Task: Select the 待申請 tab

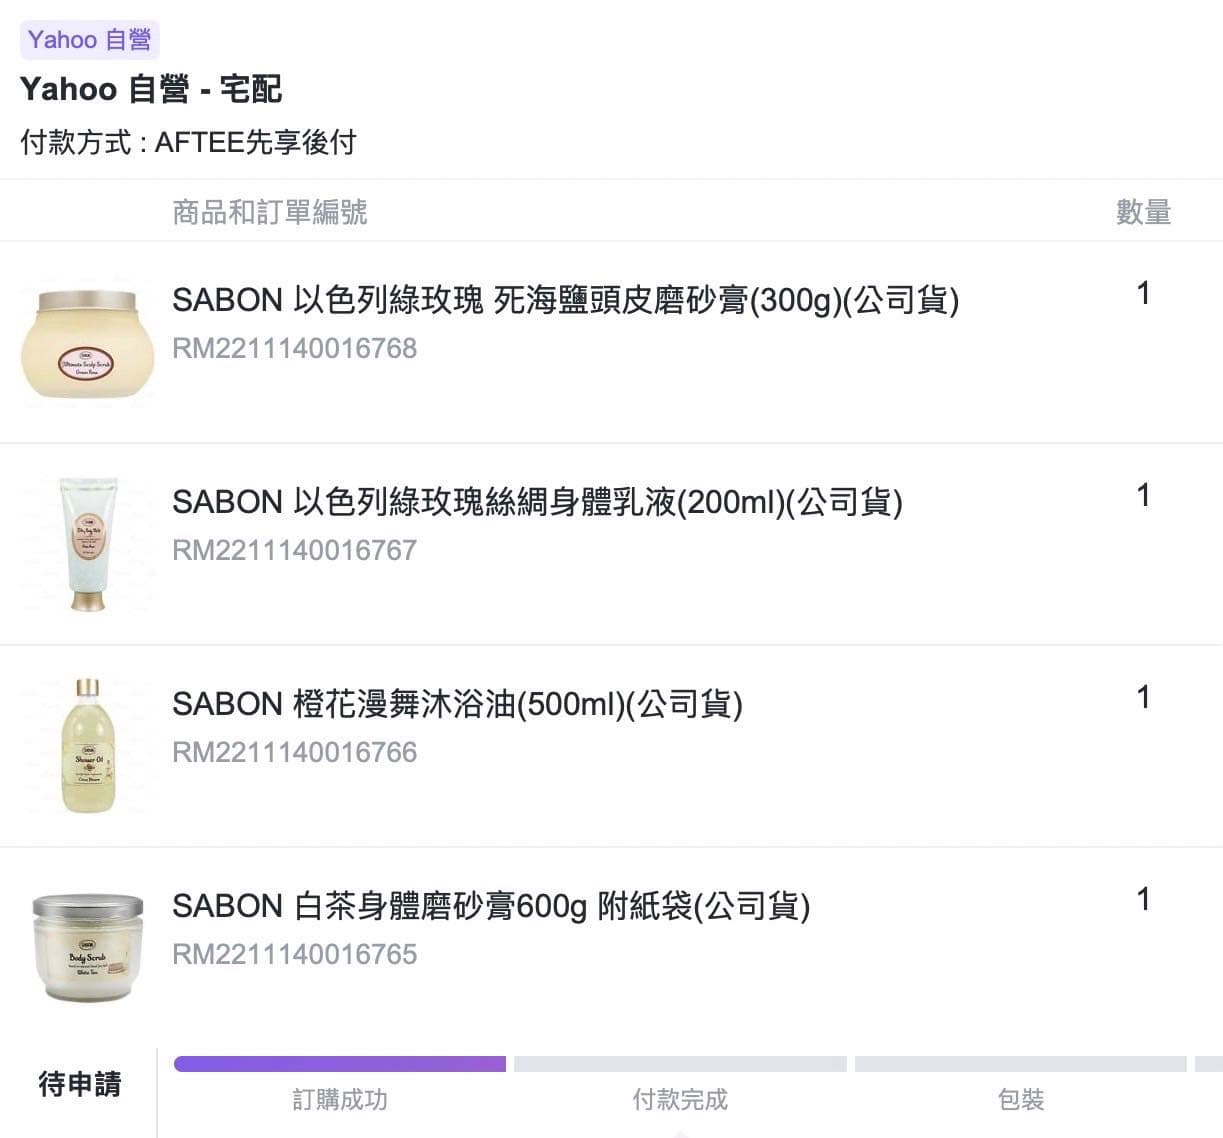Action: [80, 1083]
